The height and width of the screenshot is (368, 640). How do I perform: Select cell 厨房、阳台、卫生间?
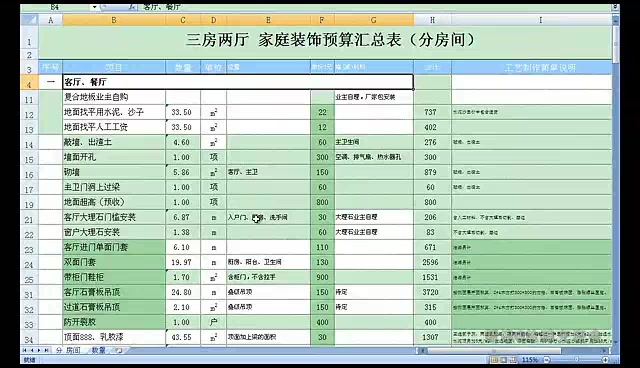[x=268, y=262]
